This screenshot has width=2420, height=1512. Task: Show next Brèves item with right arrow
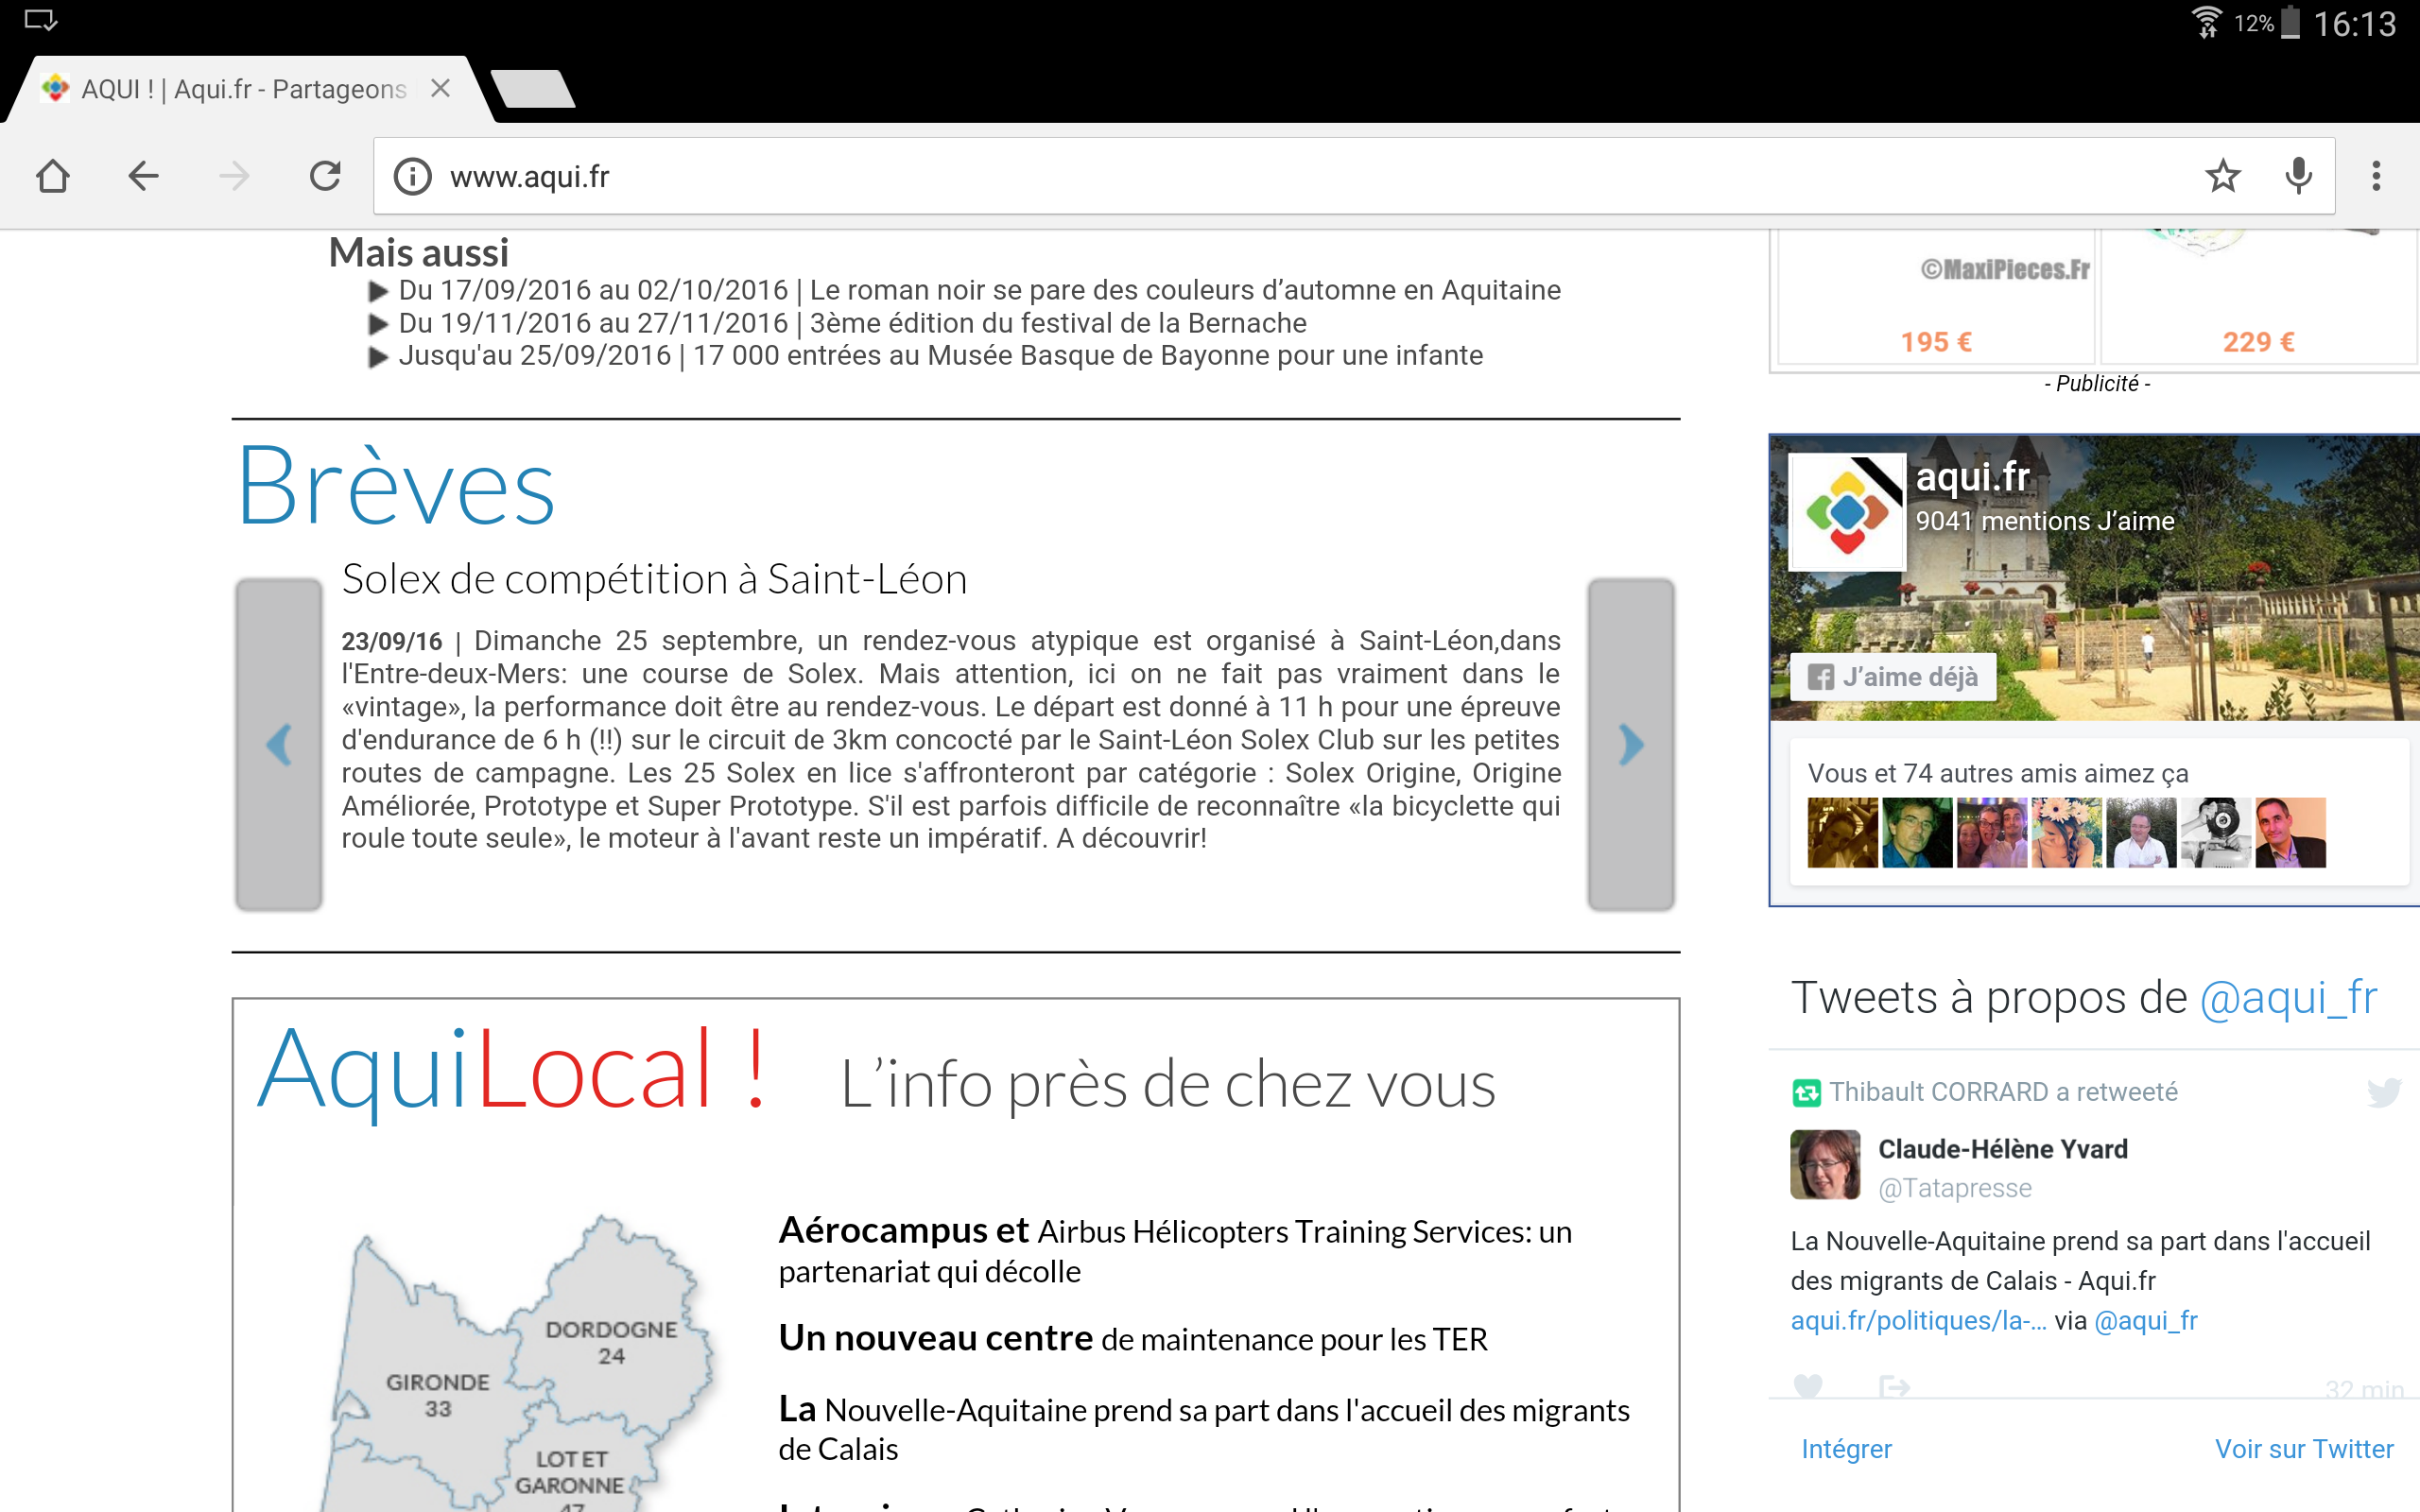[1630, 744]
